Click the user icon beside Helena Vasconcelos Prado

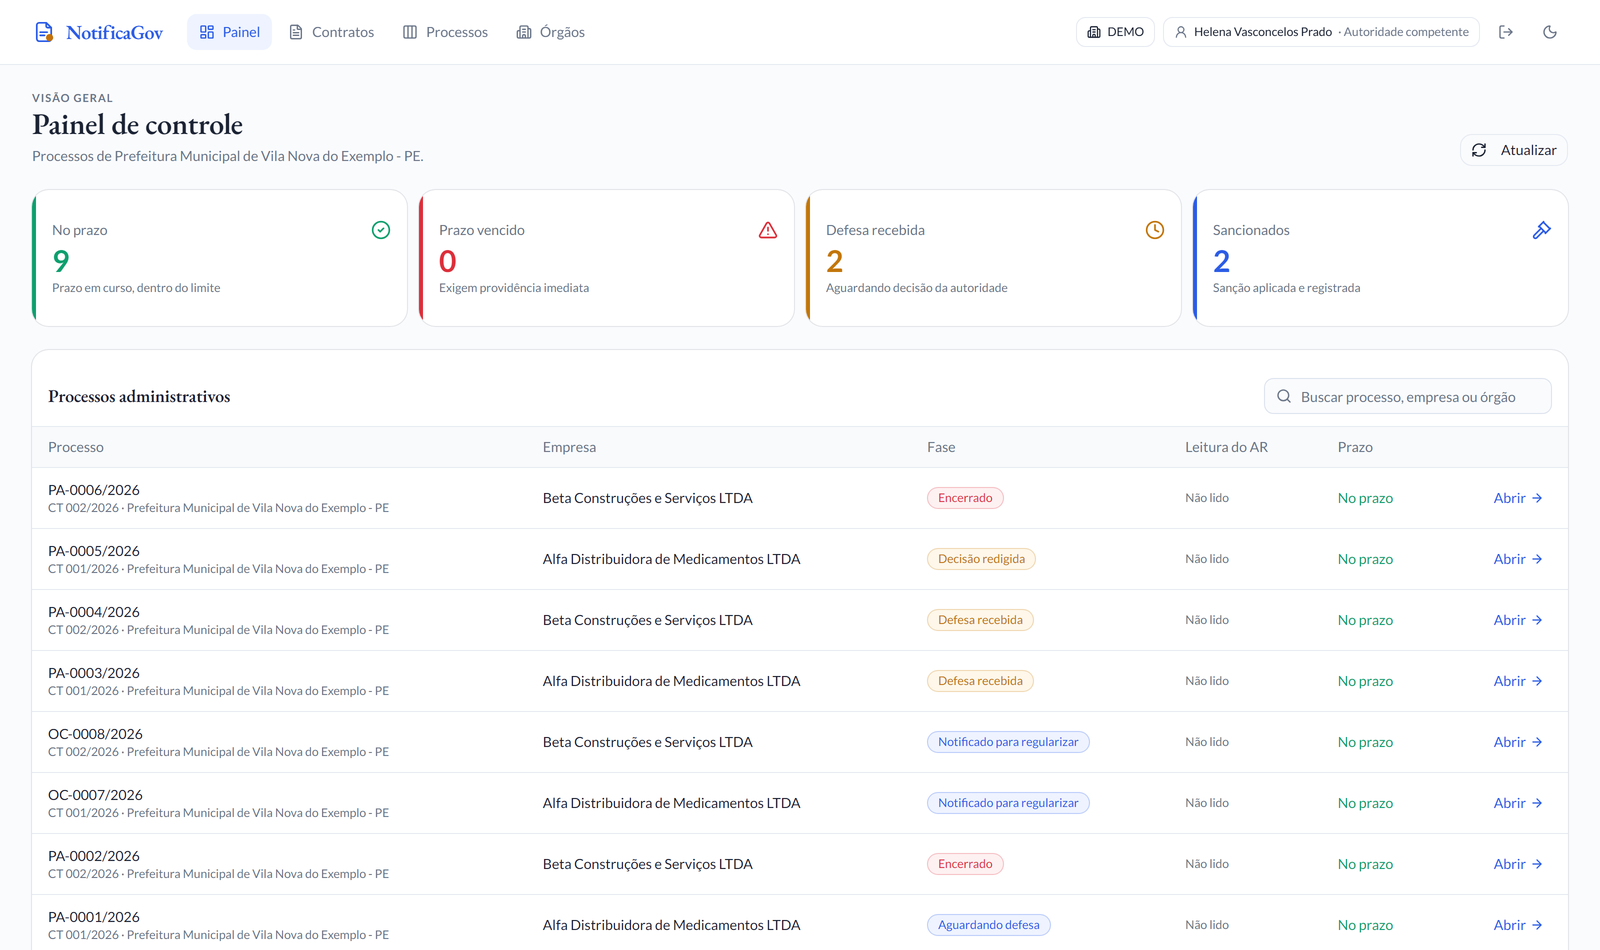pos(1181,32)
